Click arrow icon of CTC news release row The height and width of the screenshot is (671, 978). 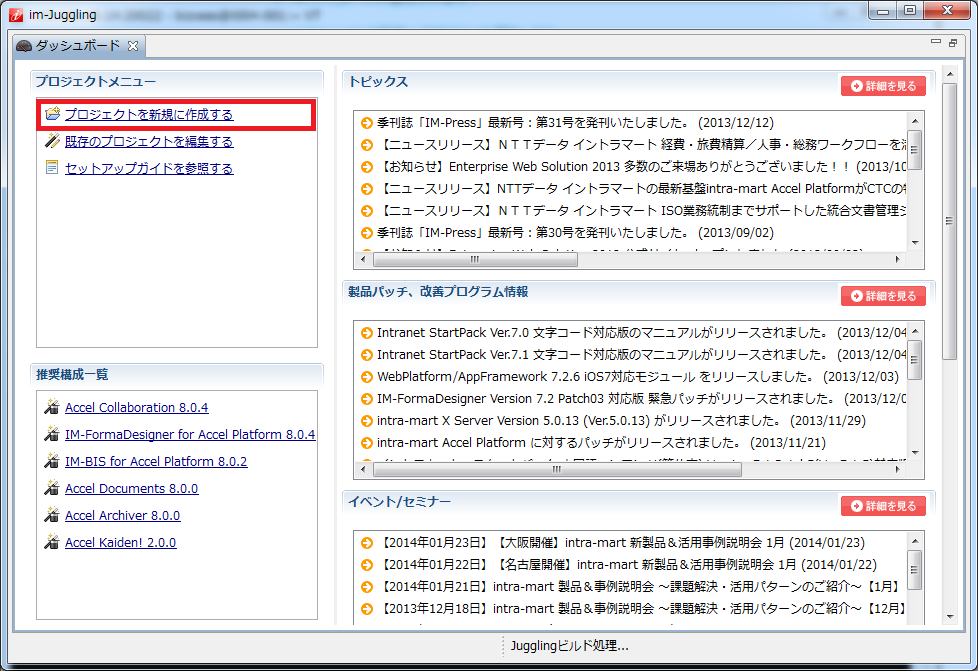(367, 189)
